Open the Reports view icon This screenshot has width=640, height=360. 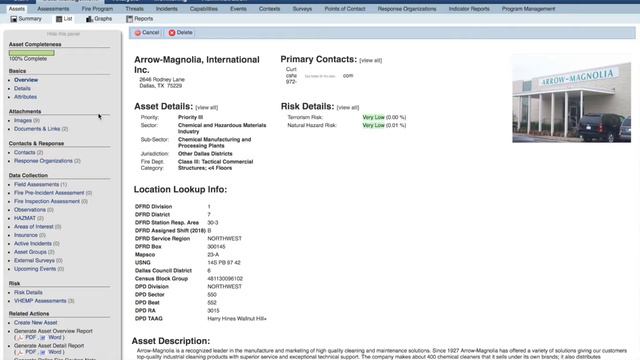pos(129,19)
